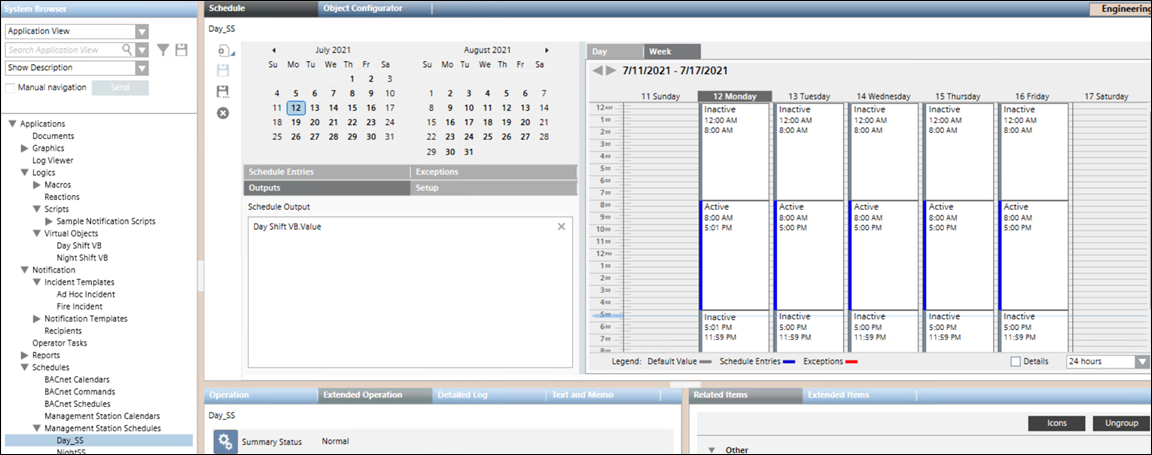The image size is (1152, 455).
Task: Open the Show Description dropdown
Action: click(x=141, y=68)
